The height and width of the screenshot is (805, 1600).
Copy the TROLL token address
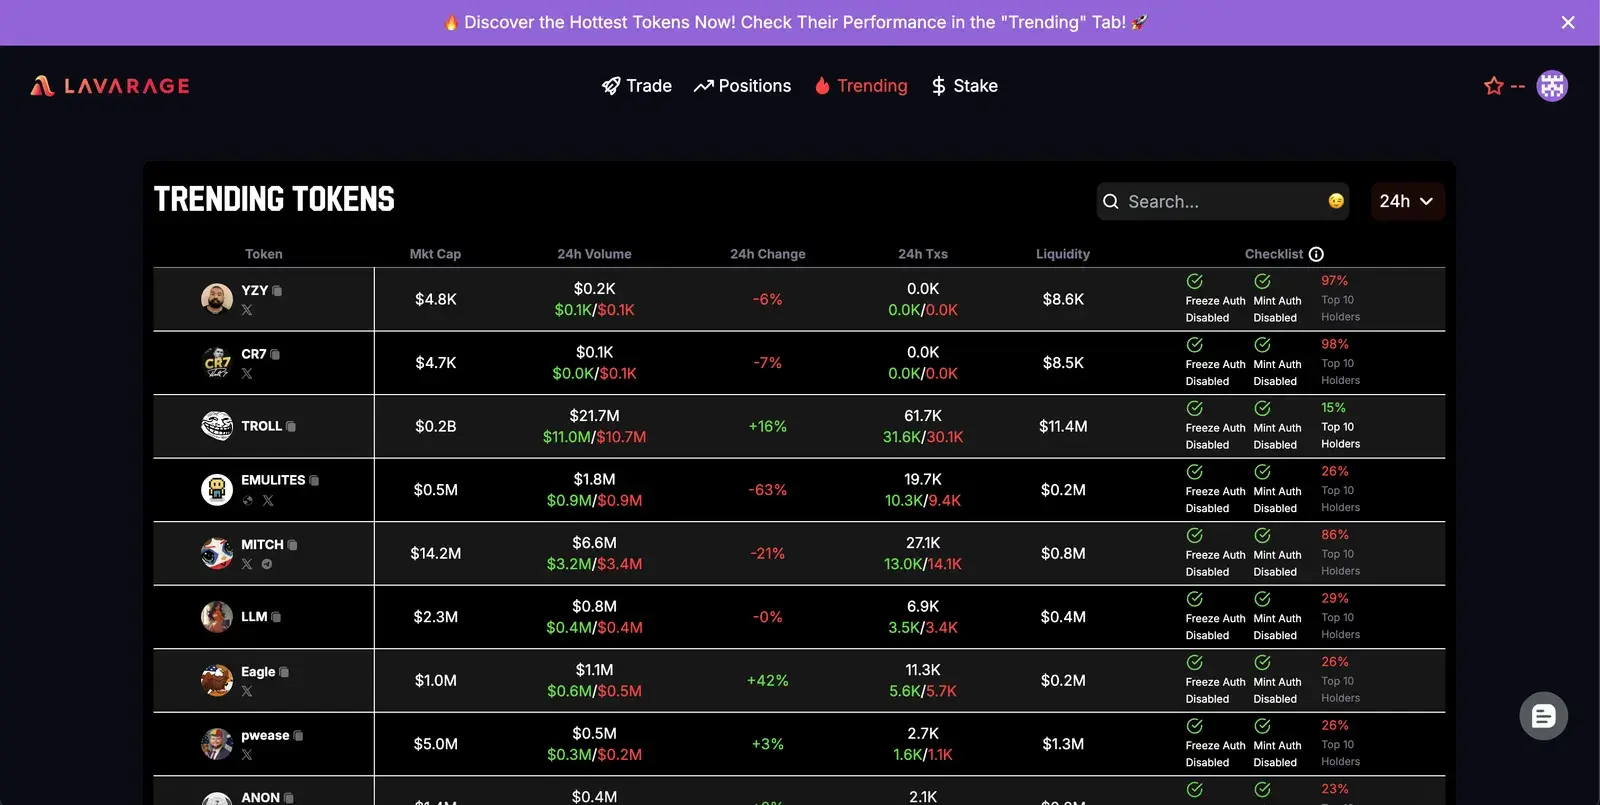291,427
